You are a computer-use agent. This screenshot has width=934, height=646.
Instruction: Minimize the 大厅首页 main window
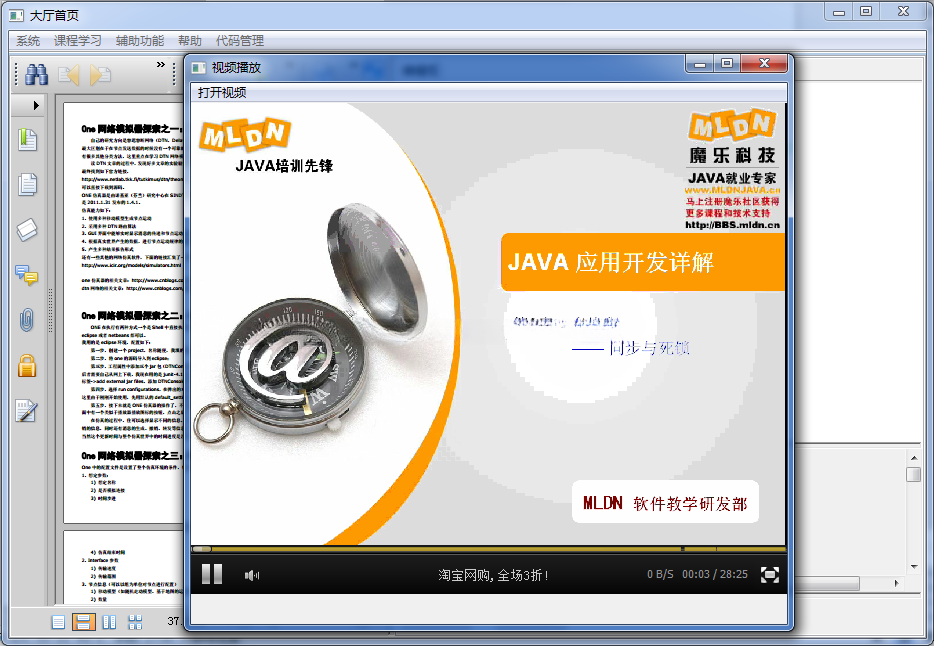pyautogui.click(x=839, y=11)
